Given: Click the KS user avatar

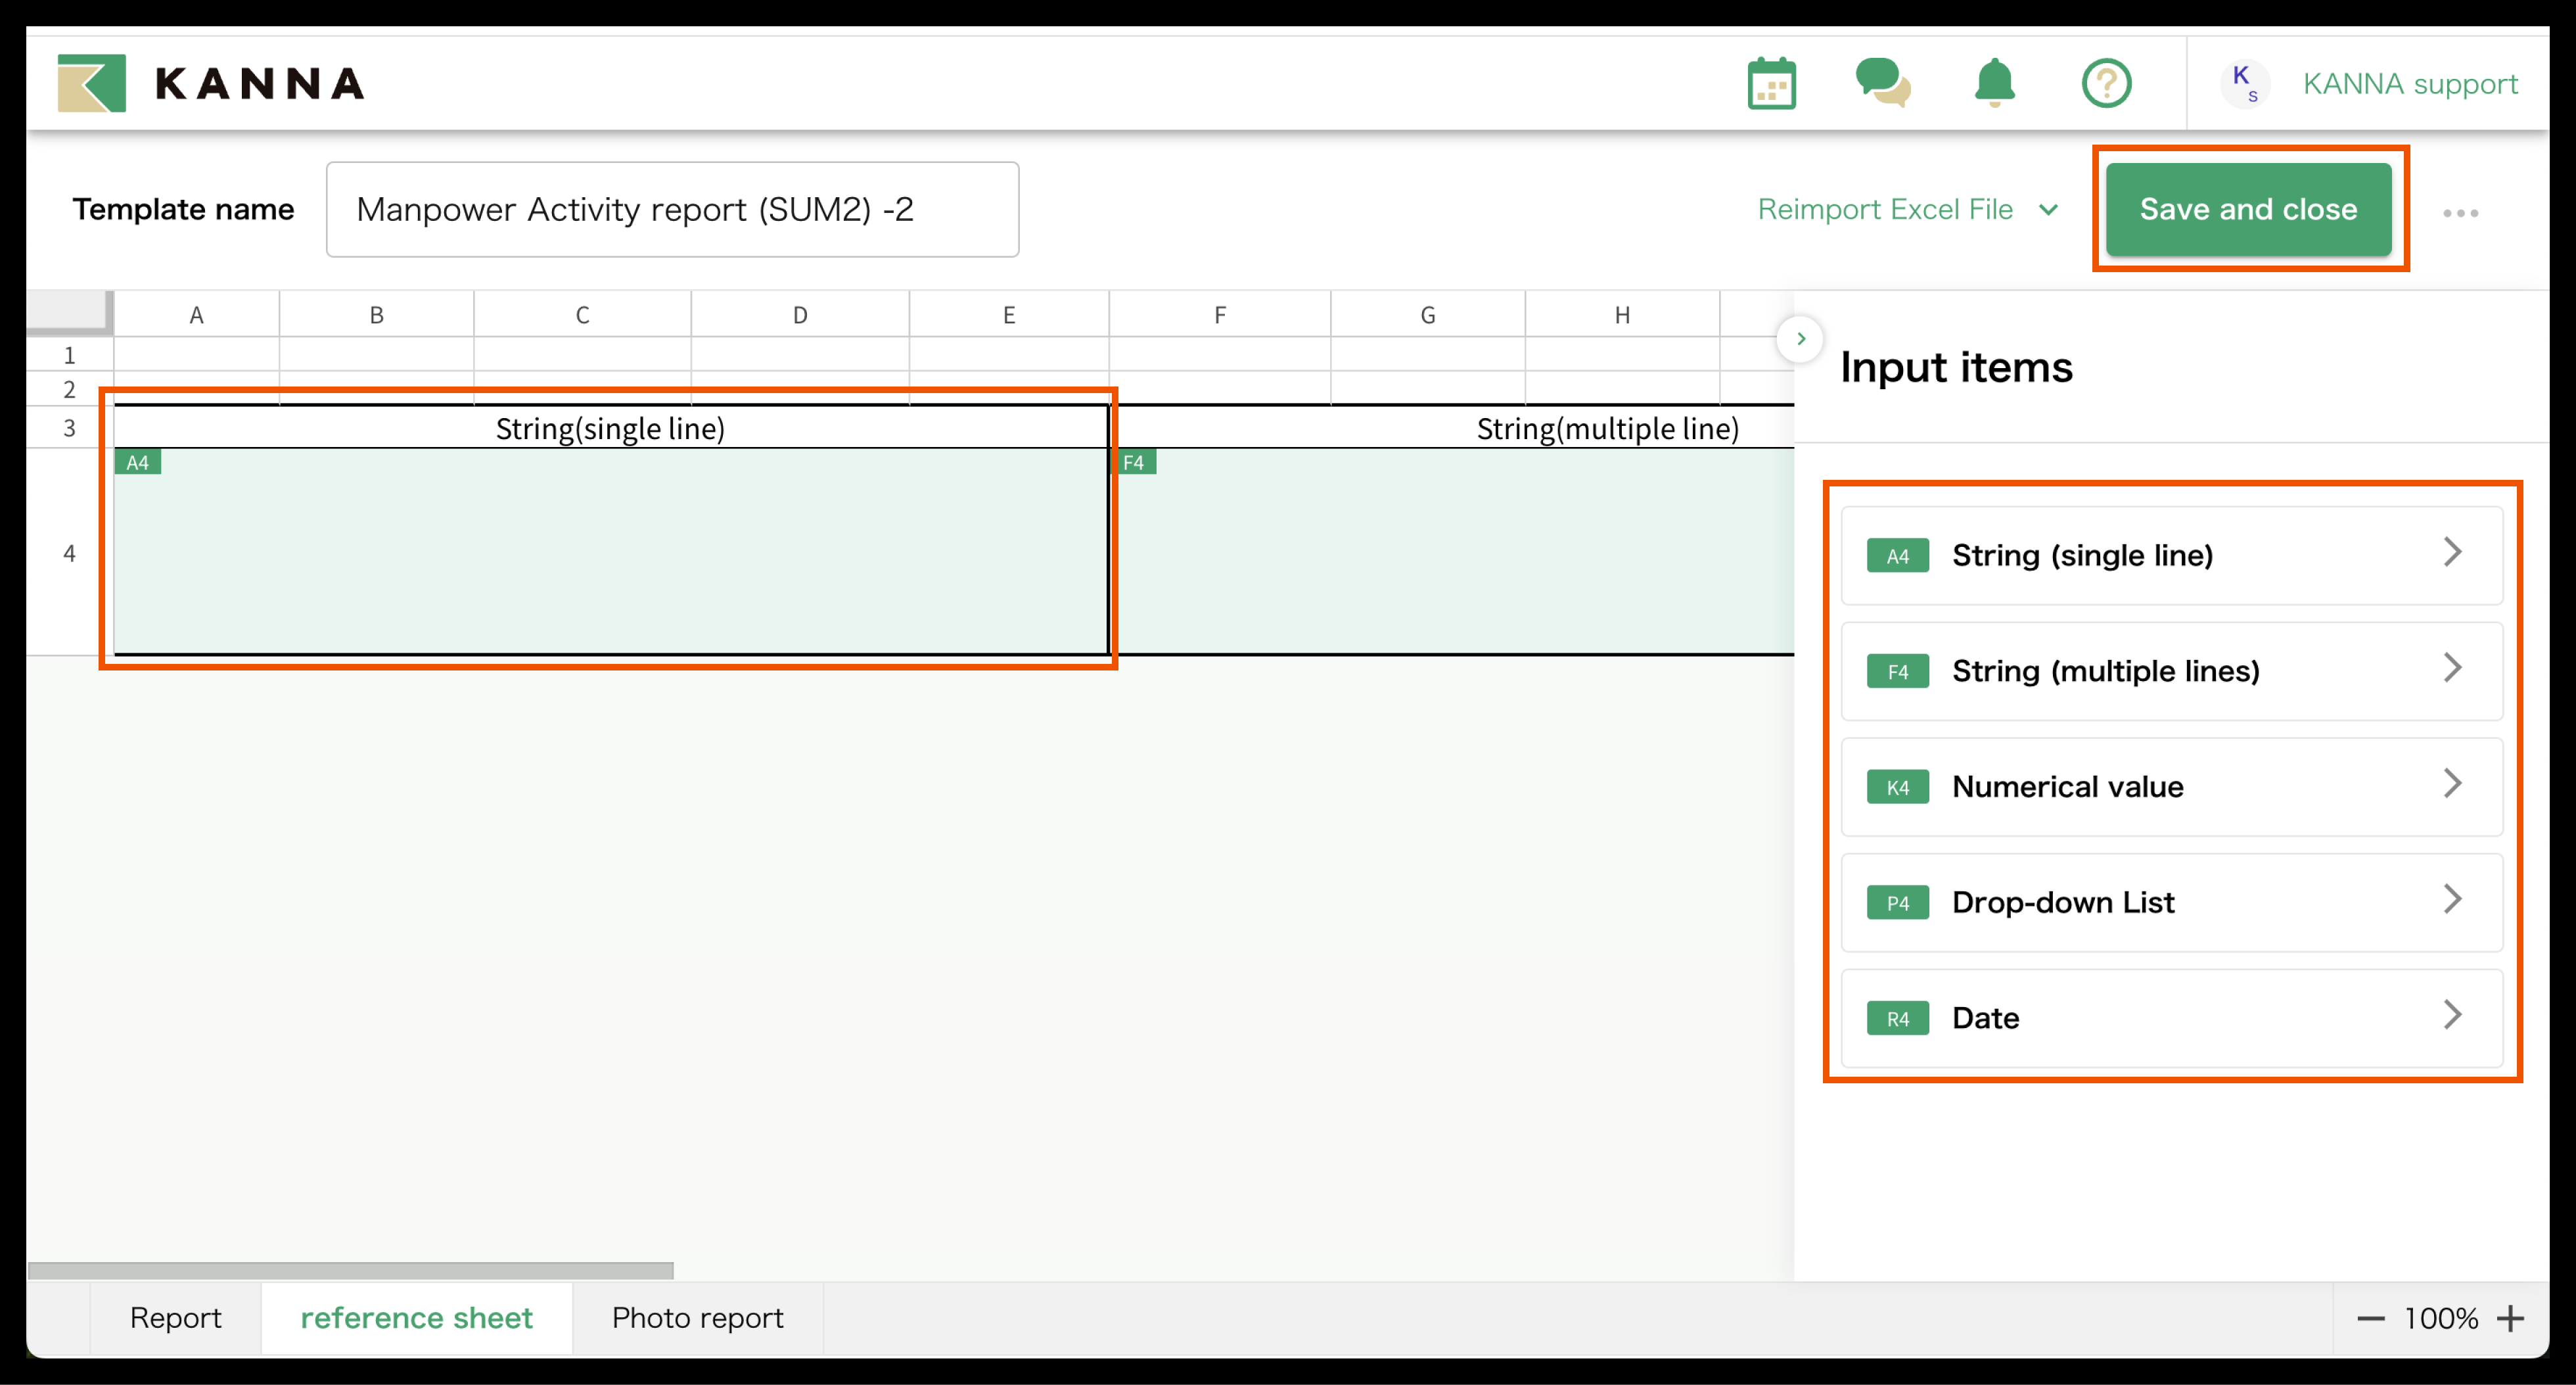Looking at the screenshot, I should (2245, 84).
